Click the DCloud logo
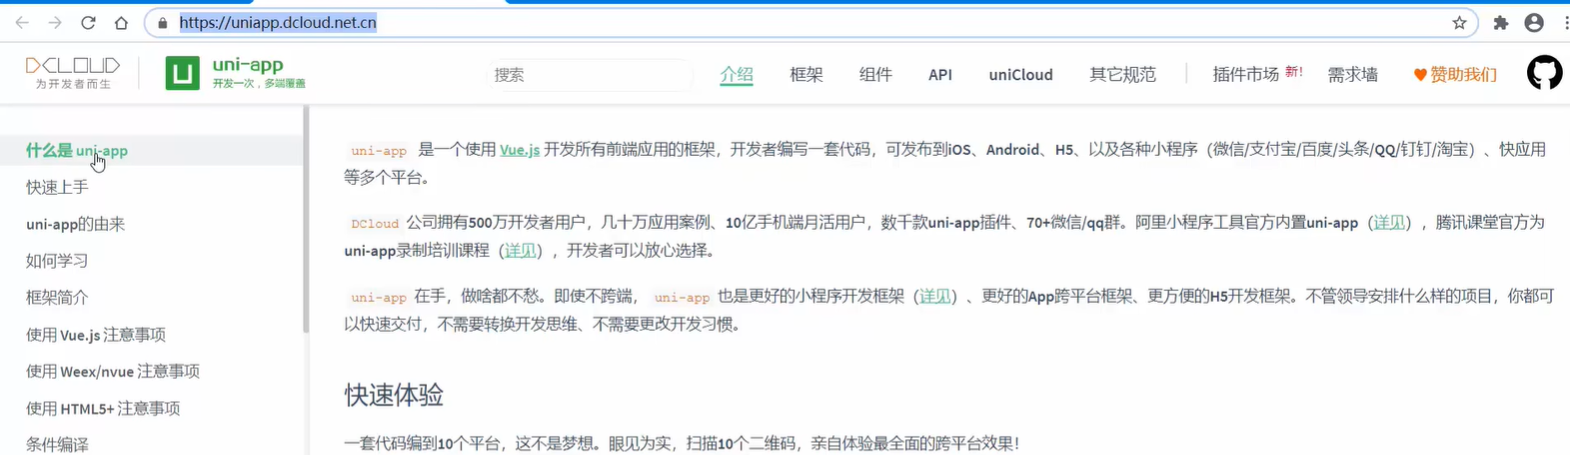 (72, 73)
